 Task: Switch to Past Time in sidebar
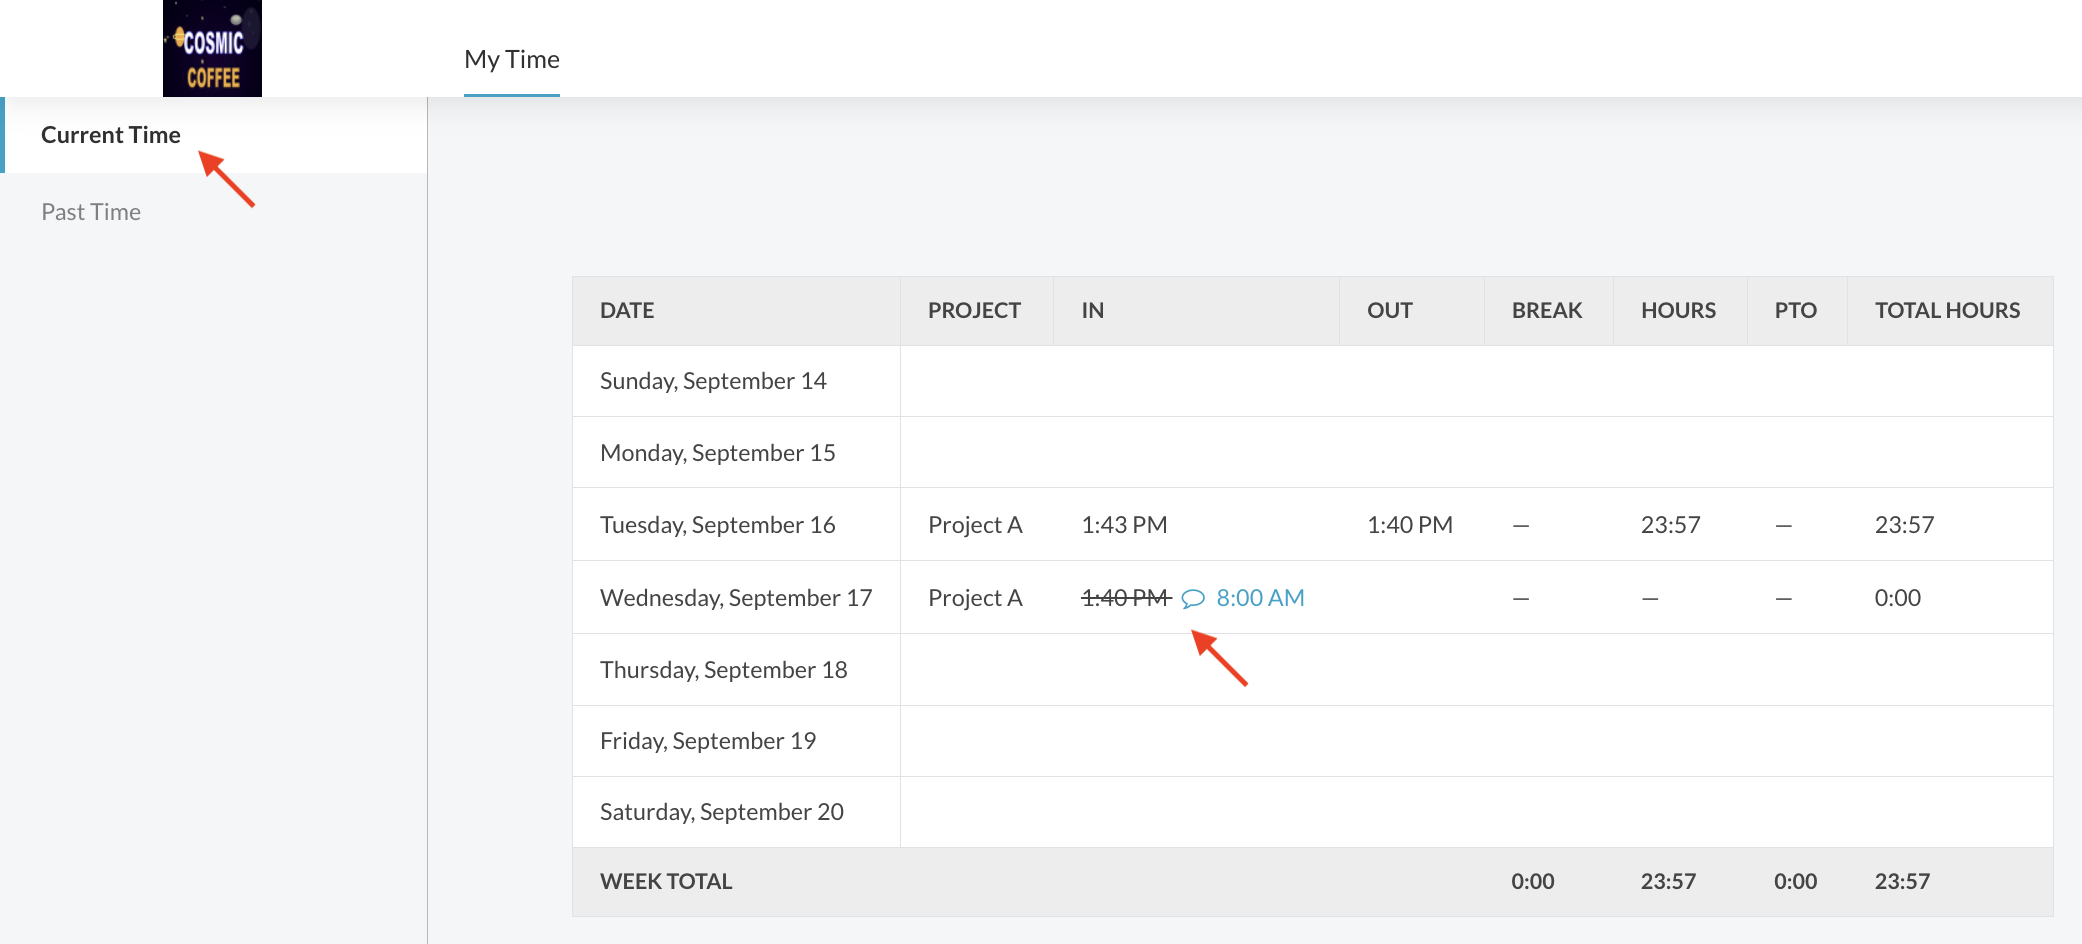coord(91,212)
